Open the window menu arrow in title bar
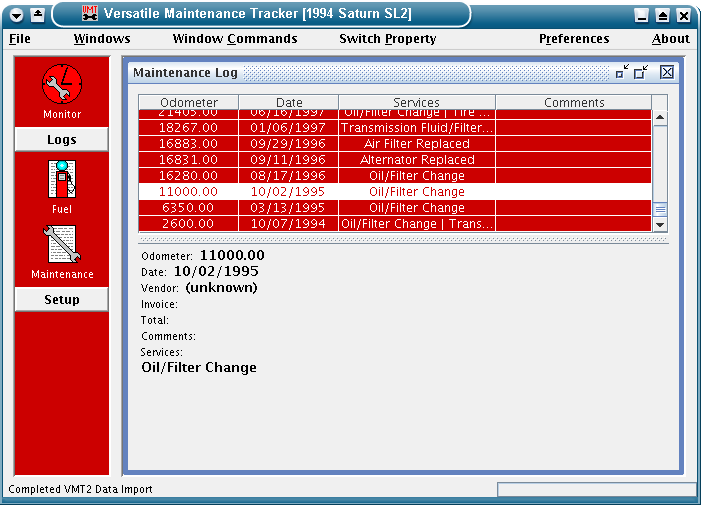The width and height of the screenshot is (701, 505). [x=17, y=15]
